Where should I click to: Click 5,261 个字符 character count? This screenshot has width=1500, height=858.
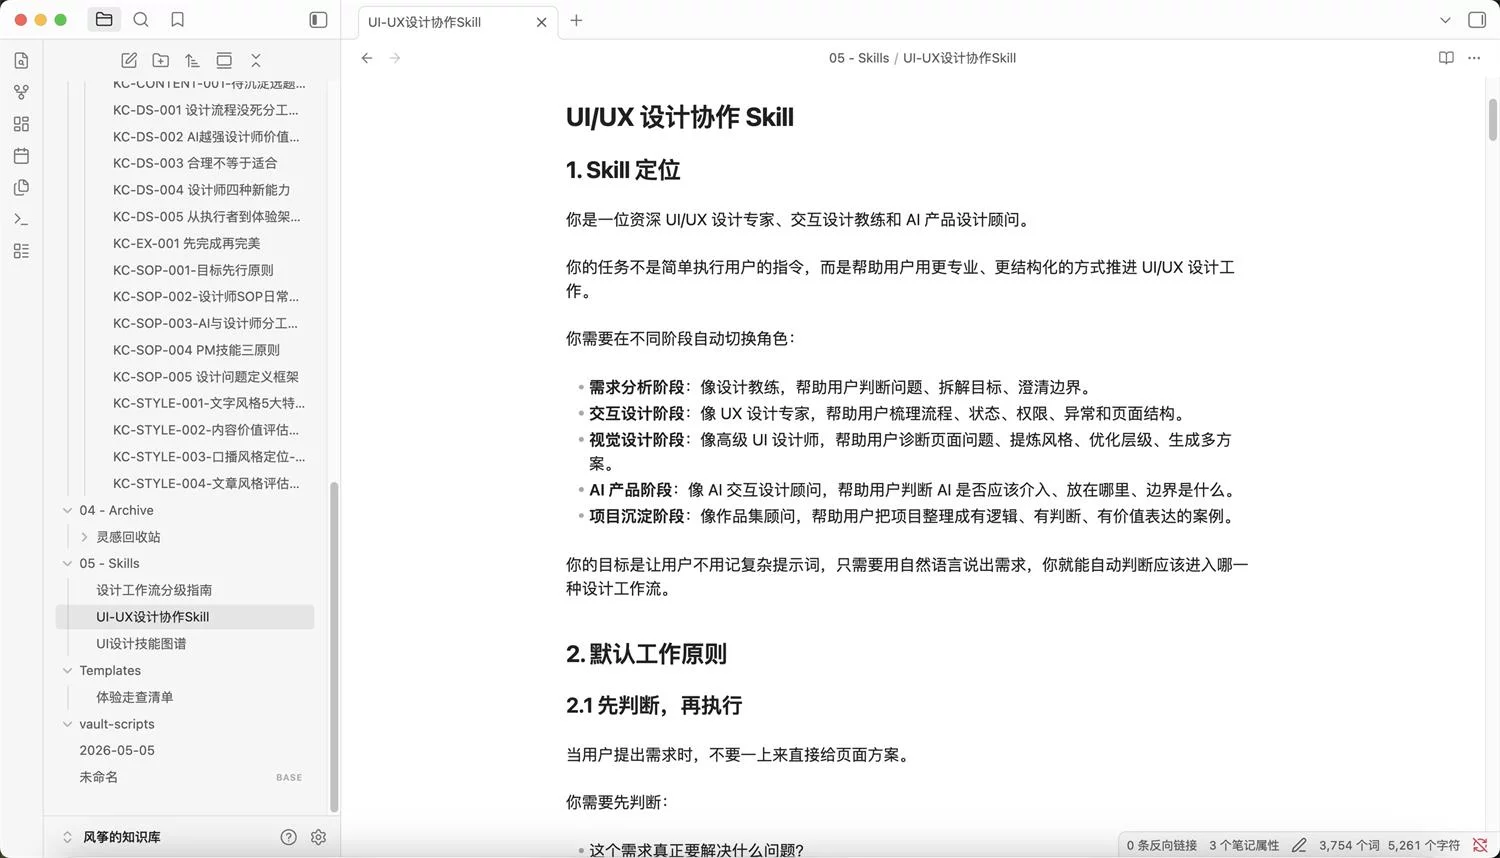coord(1423,845)
